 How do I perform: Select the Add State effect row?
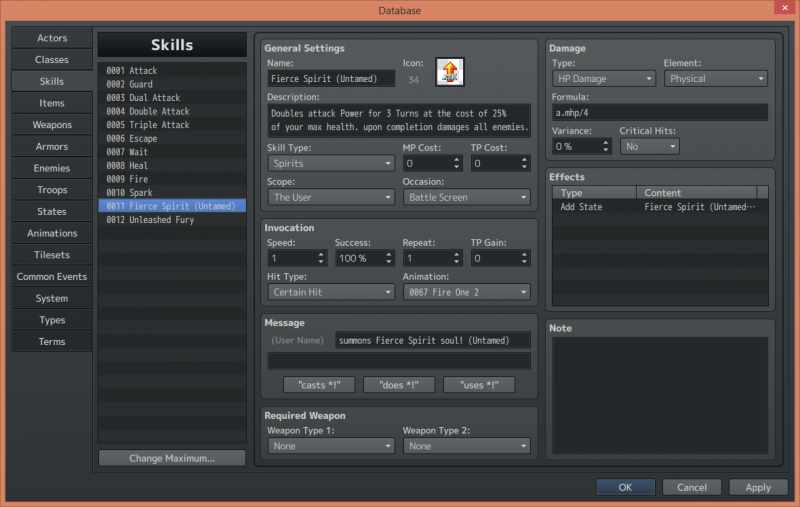[660, 207]
